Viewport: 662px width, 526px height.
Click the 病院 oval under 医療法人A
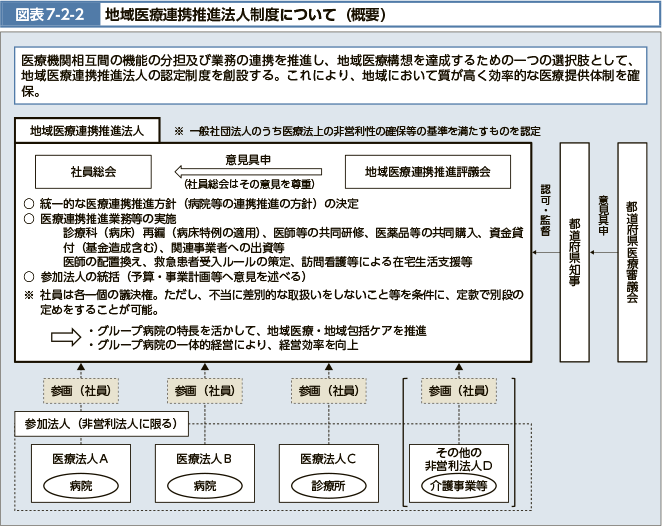coord(82,486)
